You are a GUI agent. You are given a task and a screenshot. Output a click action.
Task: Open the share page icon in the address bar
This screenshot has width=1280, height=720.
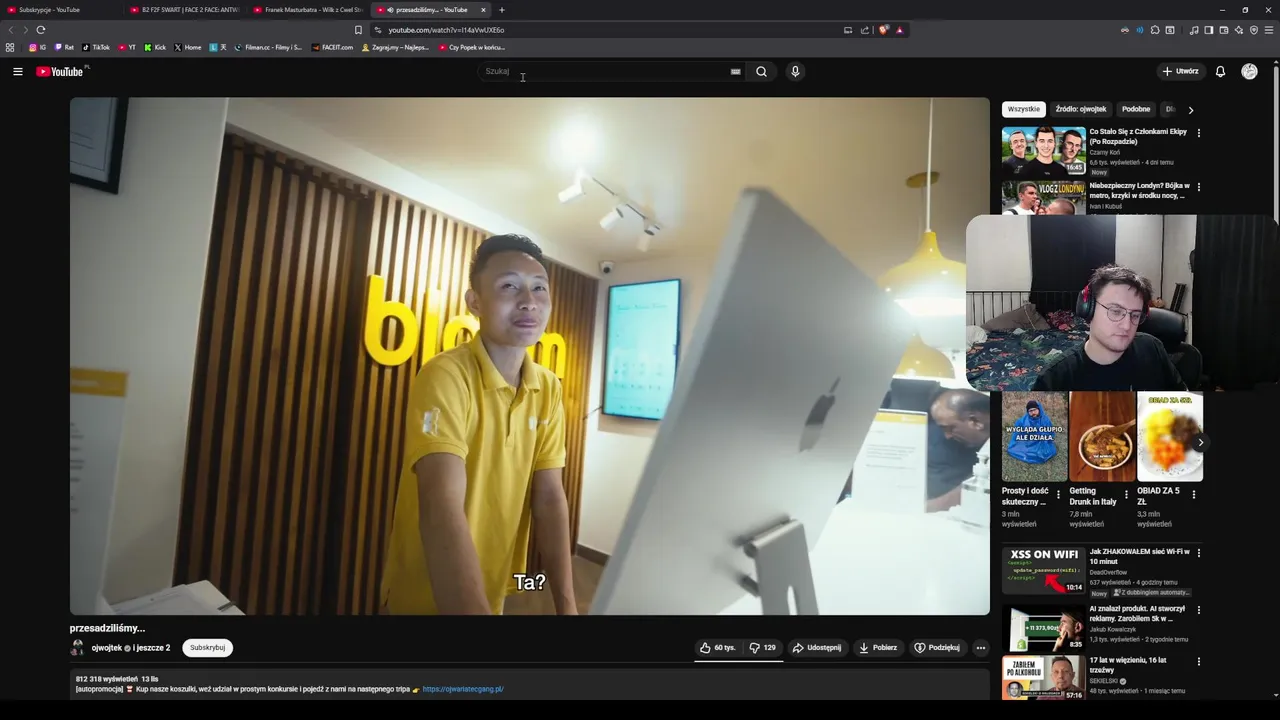click(x=865, y=30)
